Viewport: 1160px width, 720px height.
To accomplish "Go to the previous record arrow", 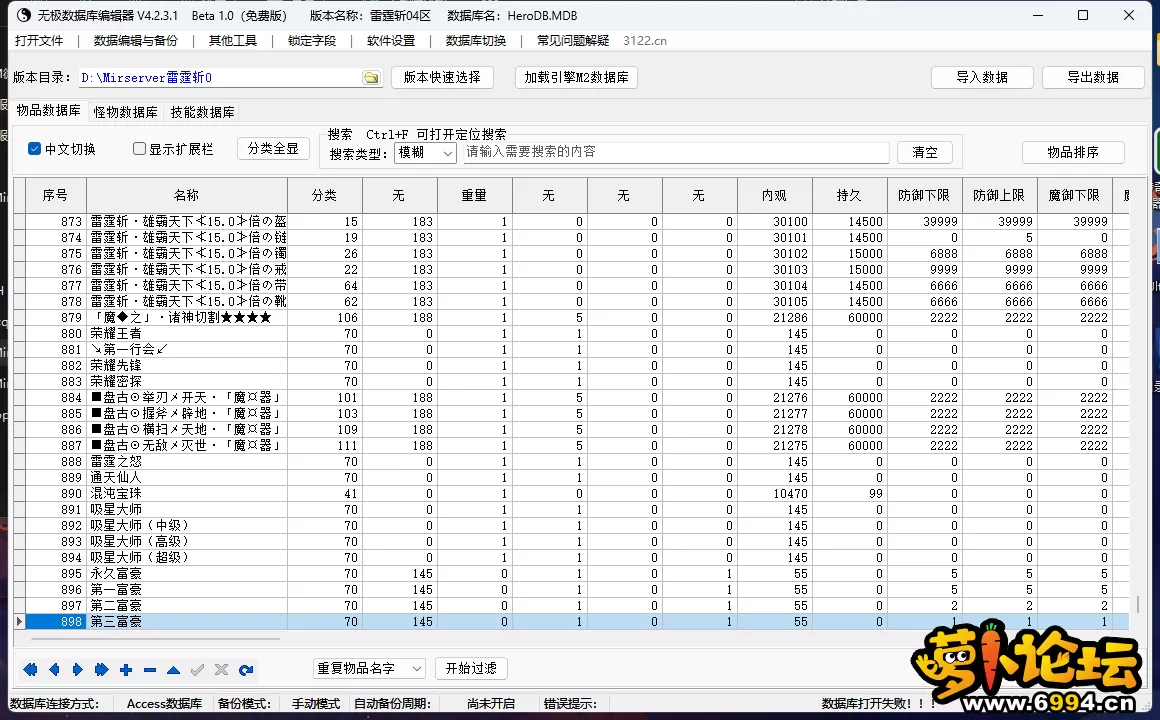I will pos(54,670).
